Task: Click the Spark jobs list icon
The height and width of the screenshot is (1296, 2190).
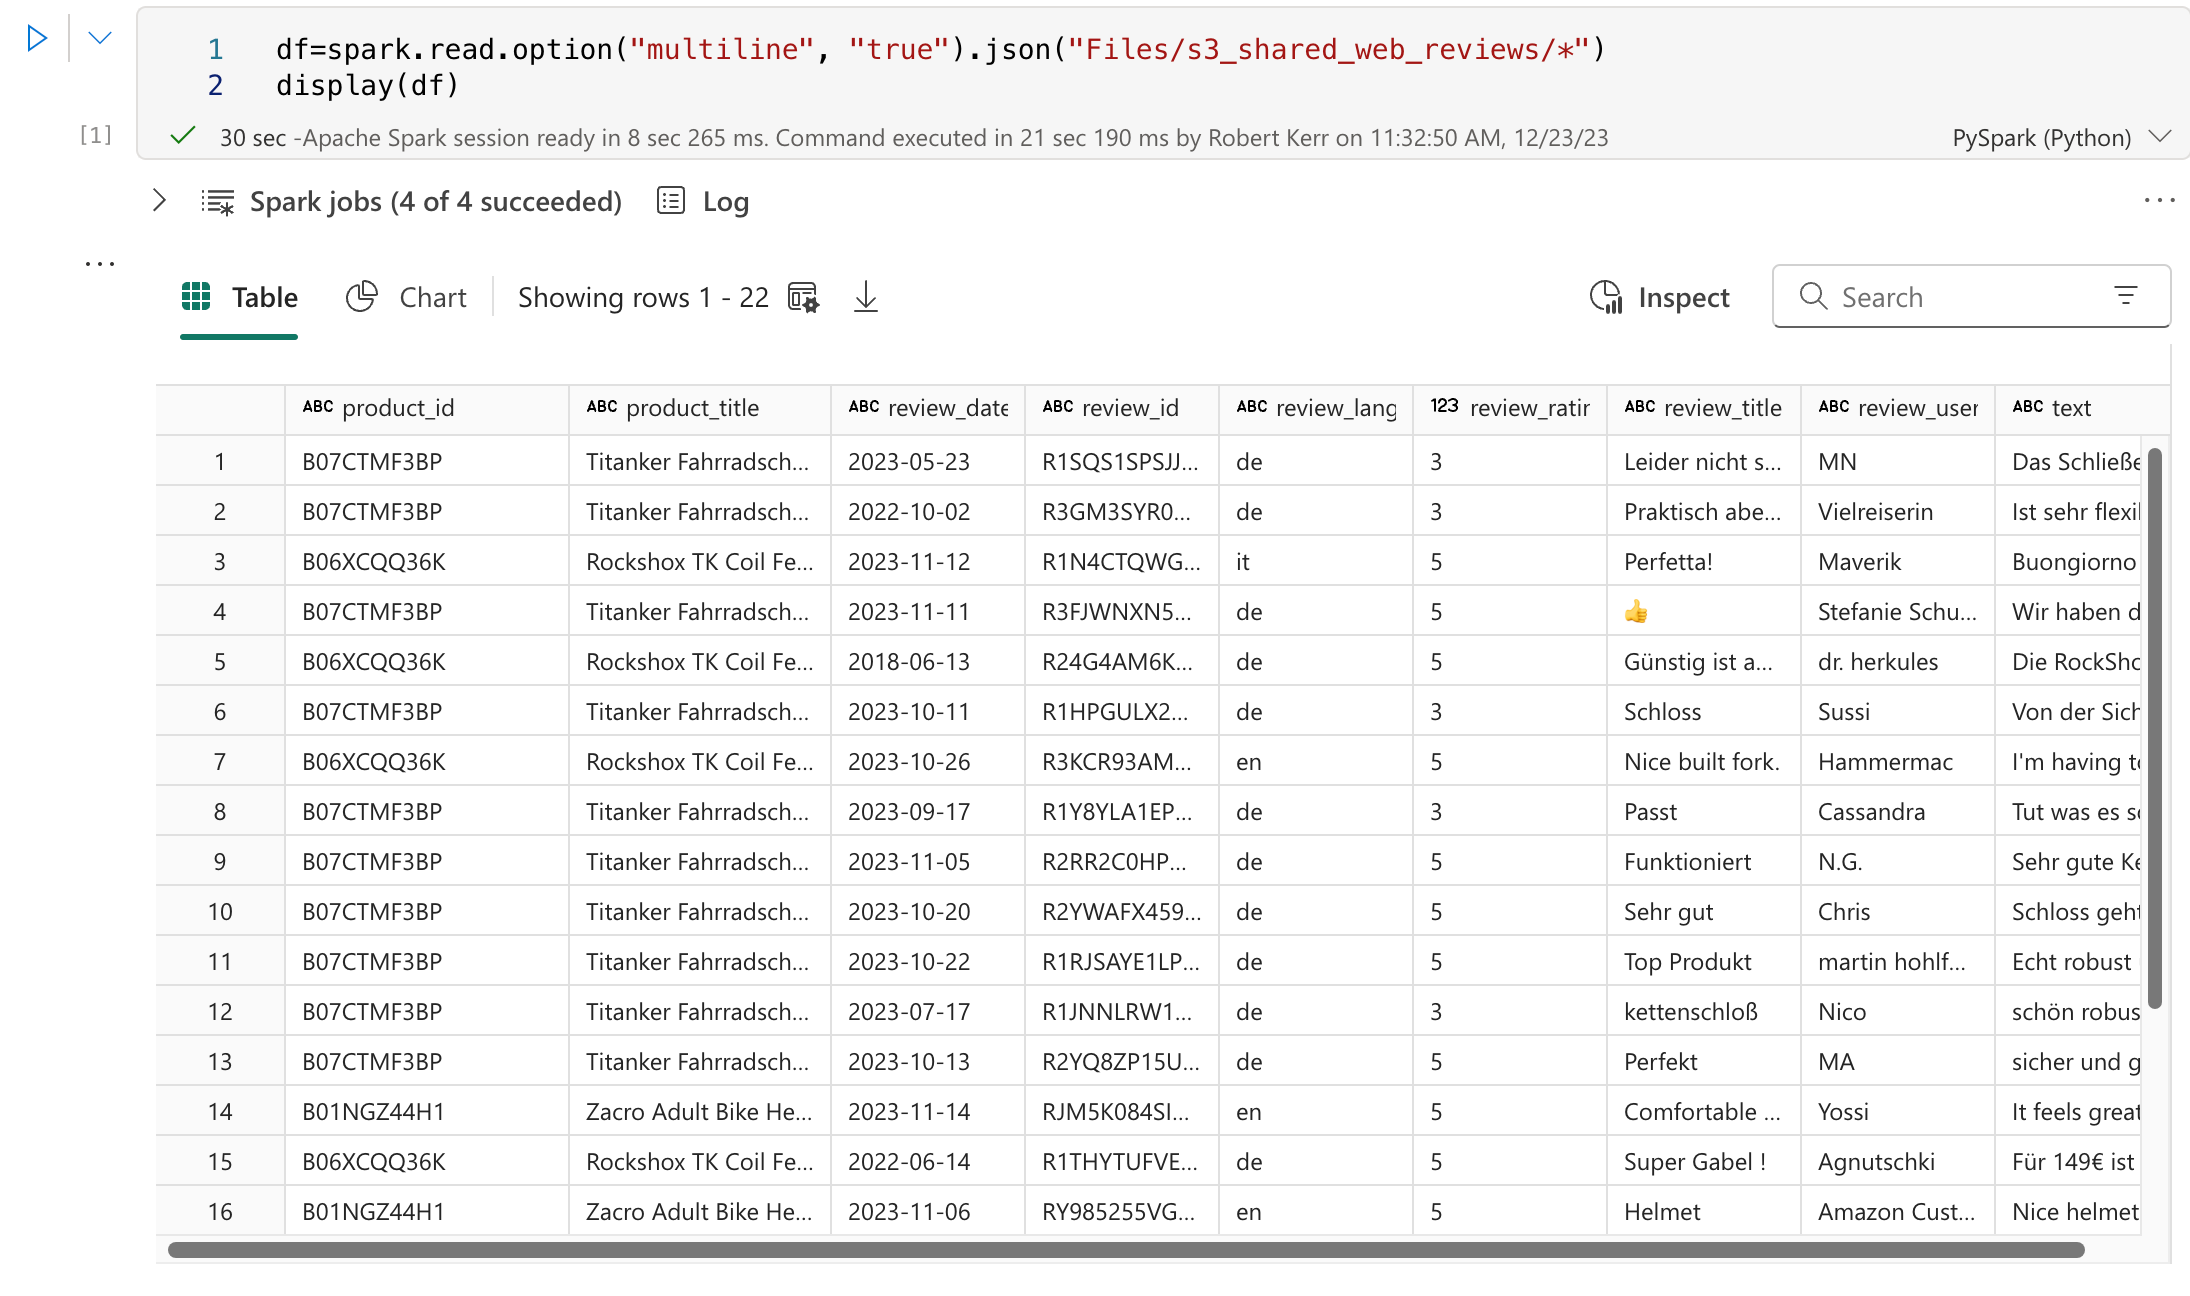Action: (217, 202)
